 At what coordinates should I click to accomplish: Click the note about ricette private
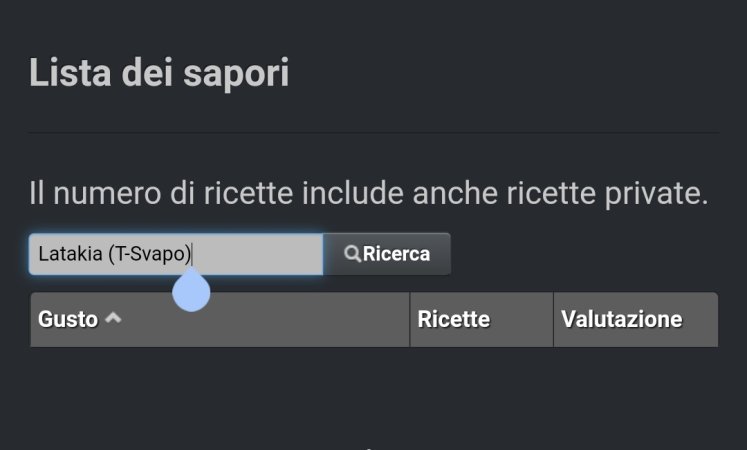tap(369, 193)
